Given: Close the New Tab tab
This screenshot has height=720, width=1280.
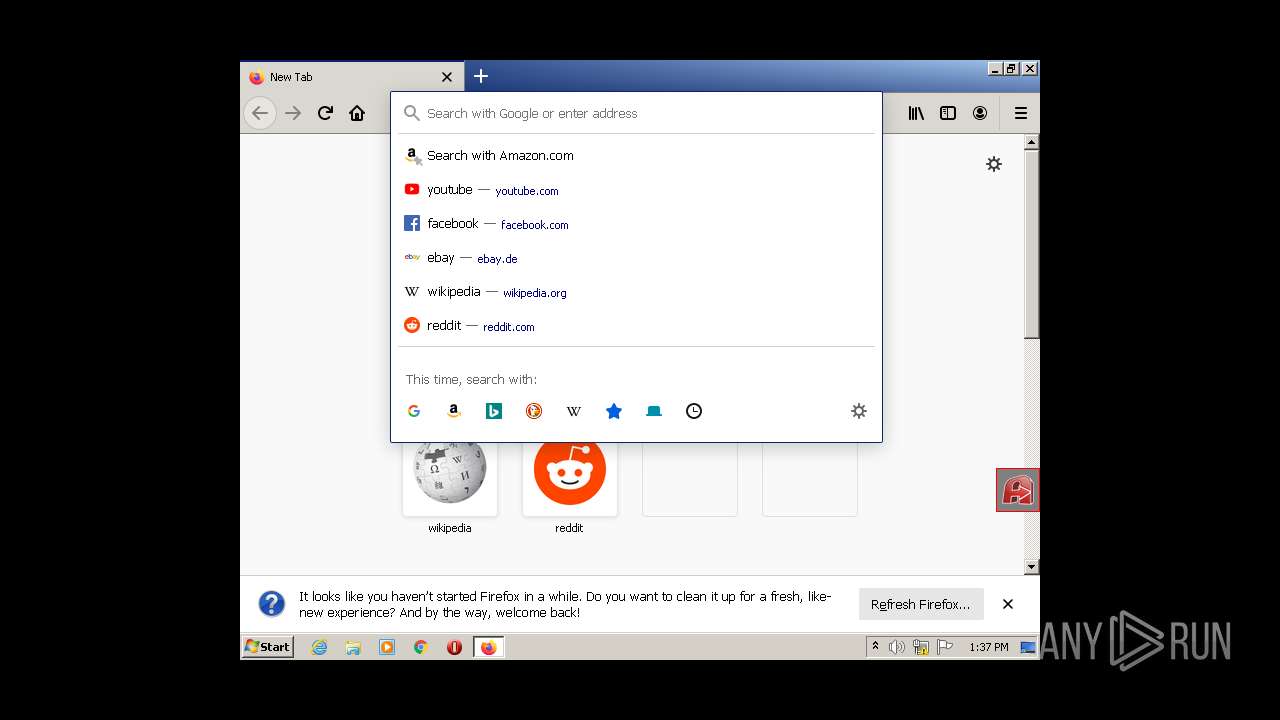Looking at the screenshot, I should (x=447, y=77).
